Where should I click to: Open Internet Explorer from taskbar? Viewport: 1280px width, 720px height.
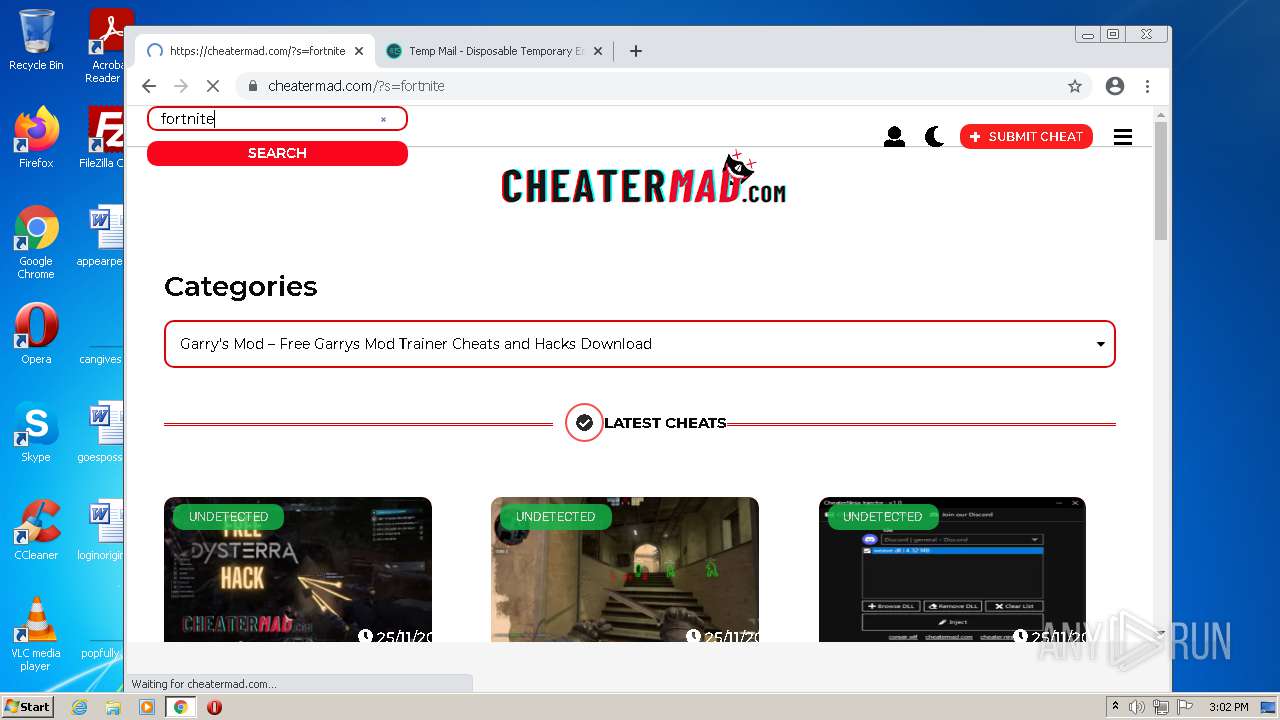coord(80,707)
